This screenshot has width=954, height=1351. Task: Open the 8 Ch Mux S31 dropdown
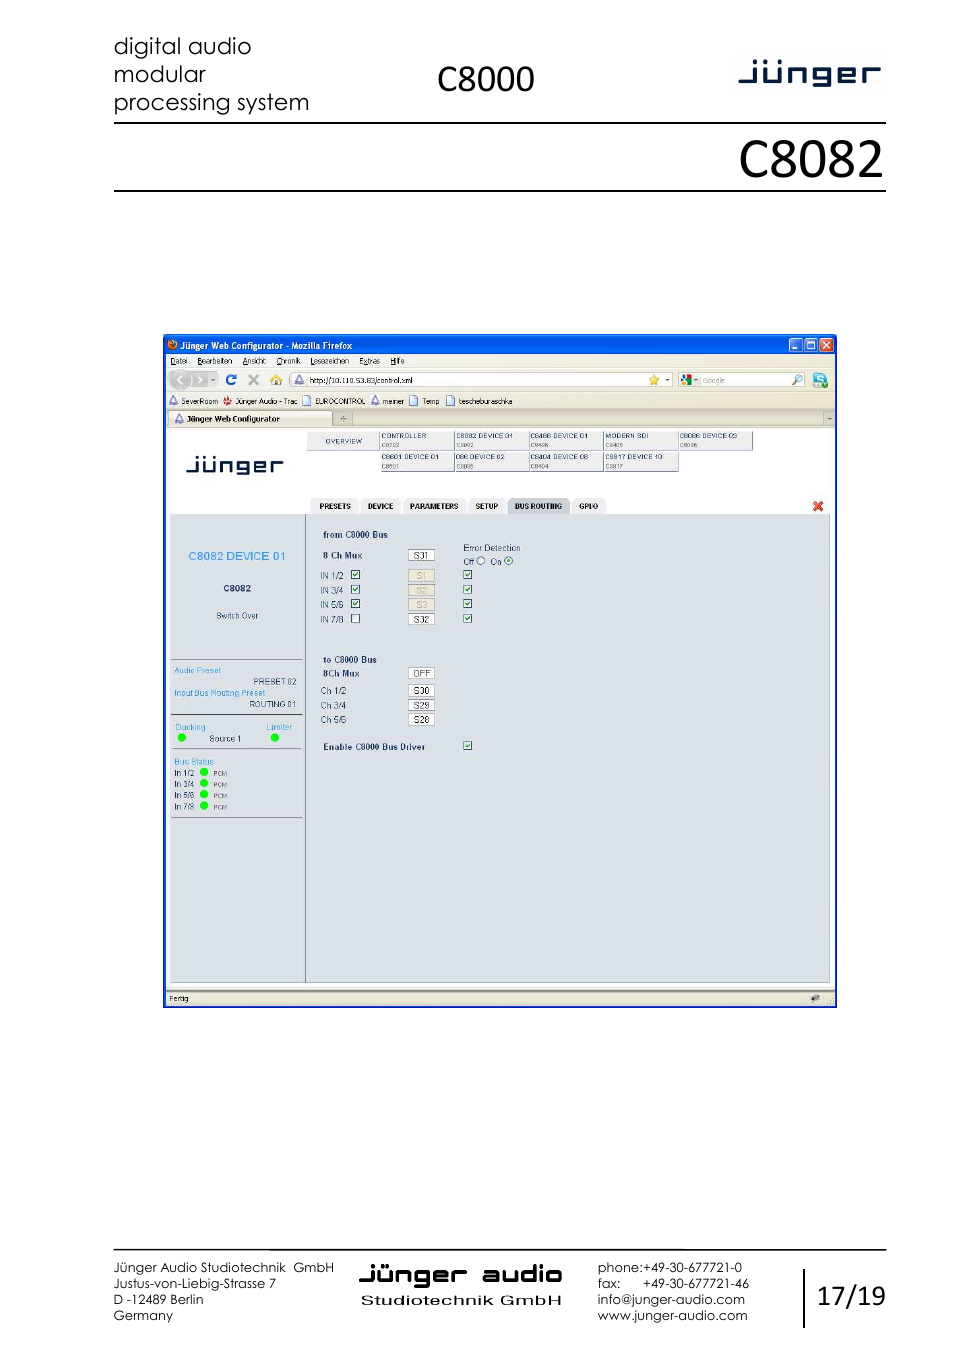click(421, 555)
